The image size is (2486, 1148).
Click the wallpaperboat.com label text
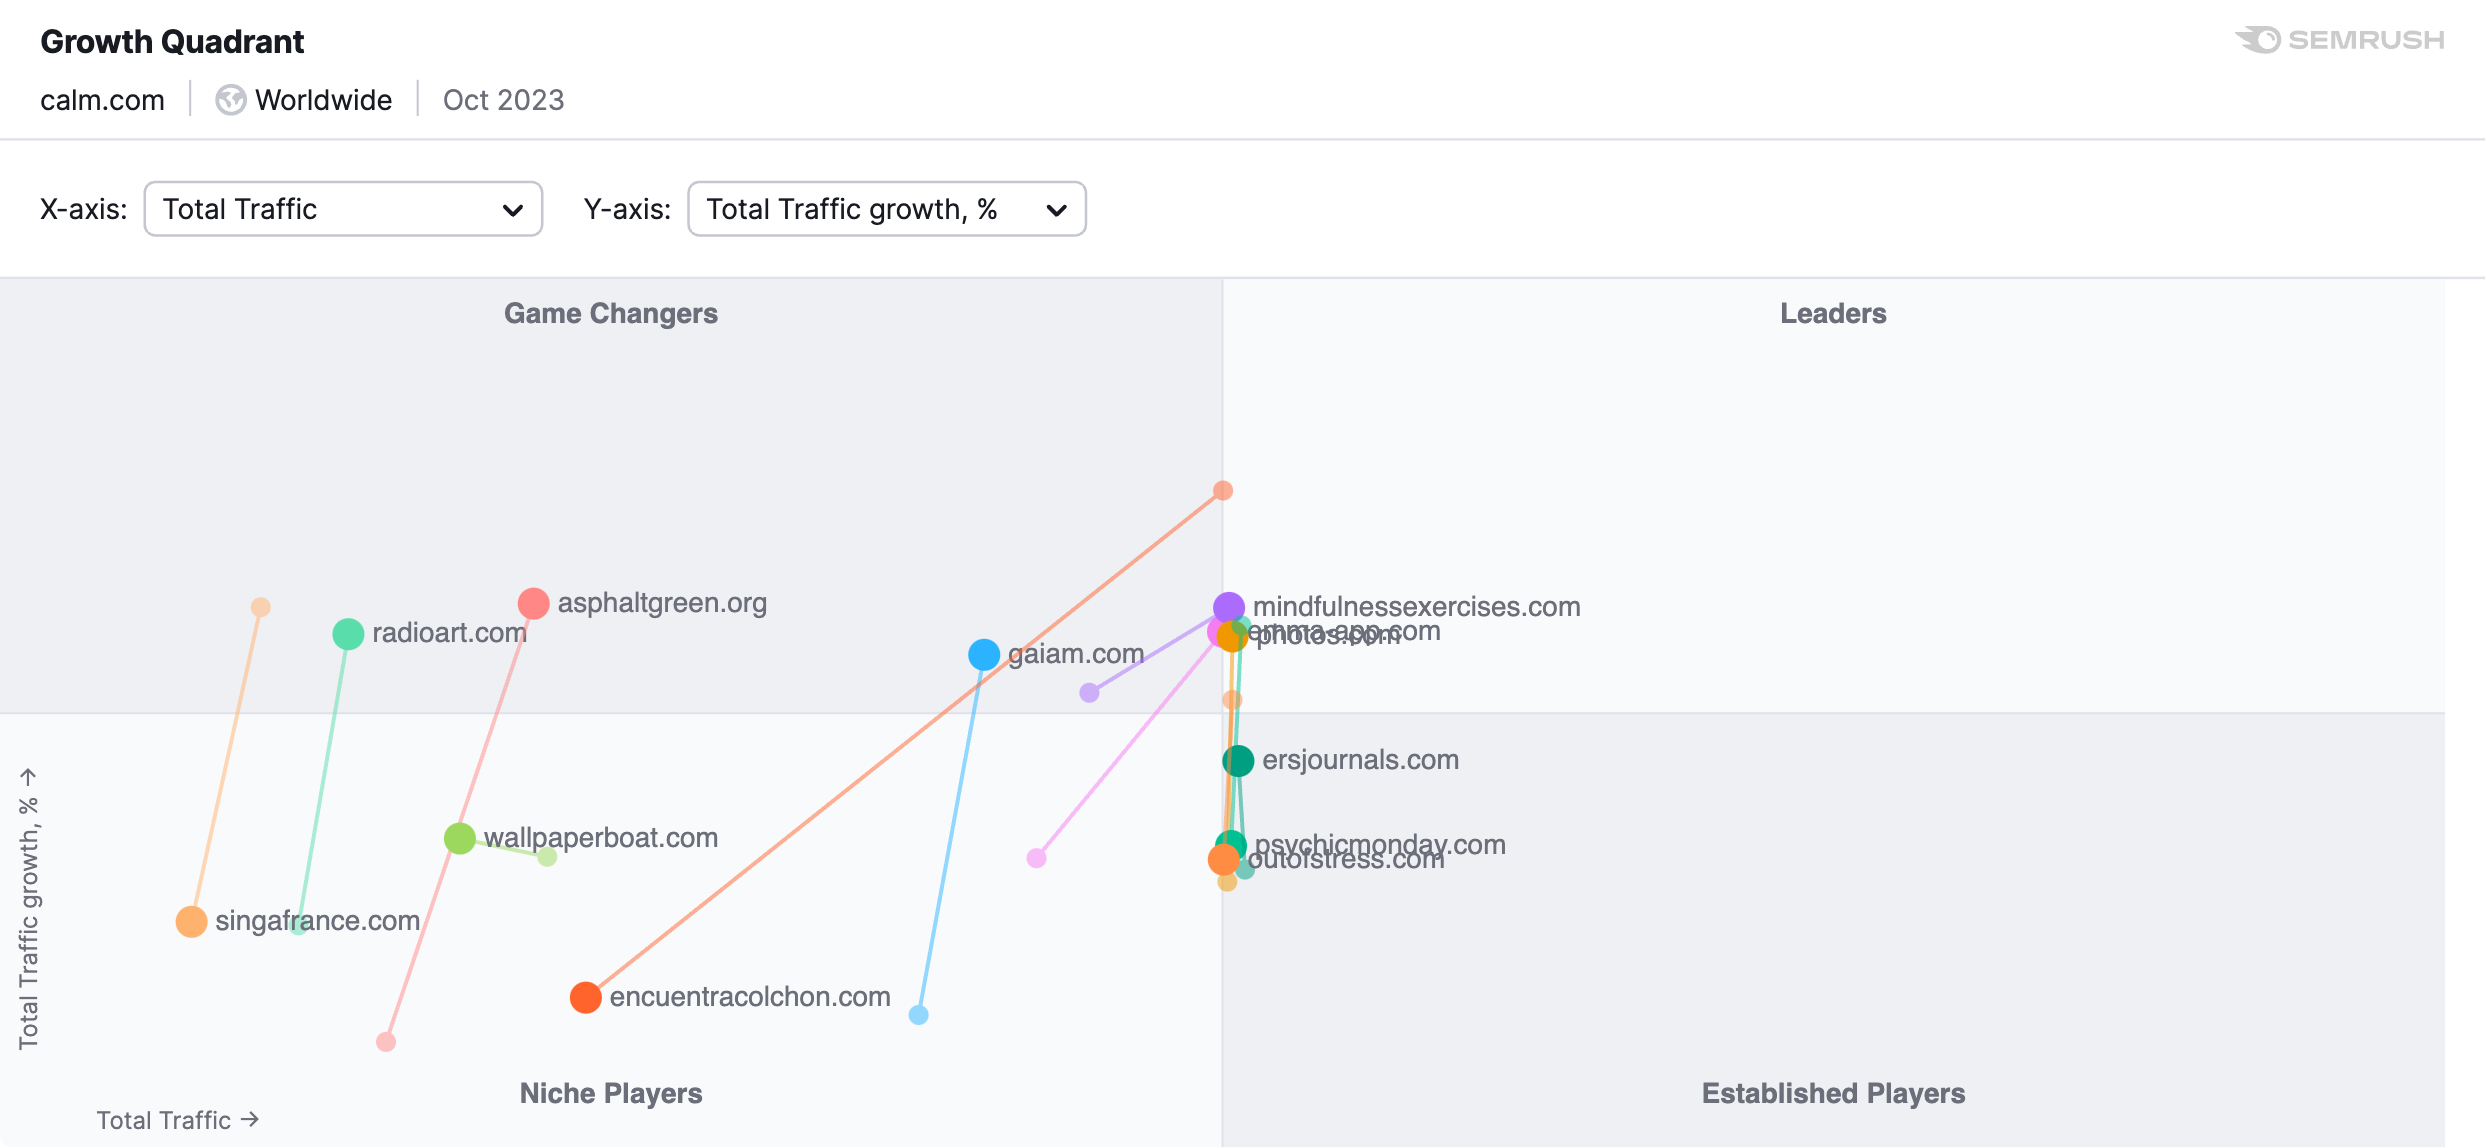tap(601, 838)
